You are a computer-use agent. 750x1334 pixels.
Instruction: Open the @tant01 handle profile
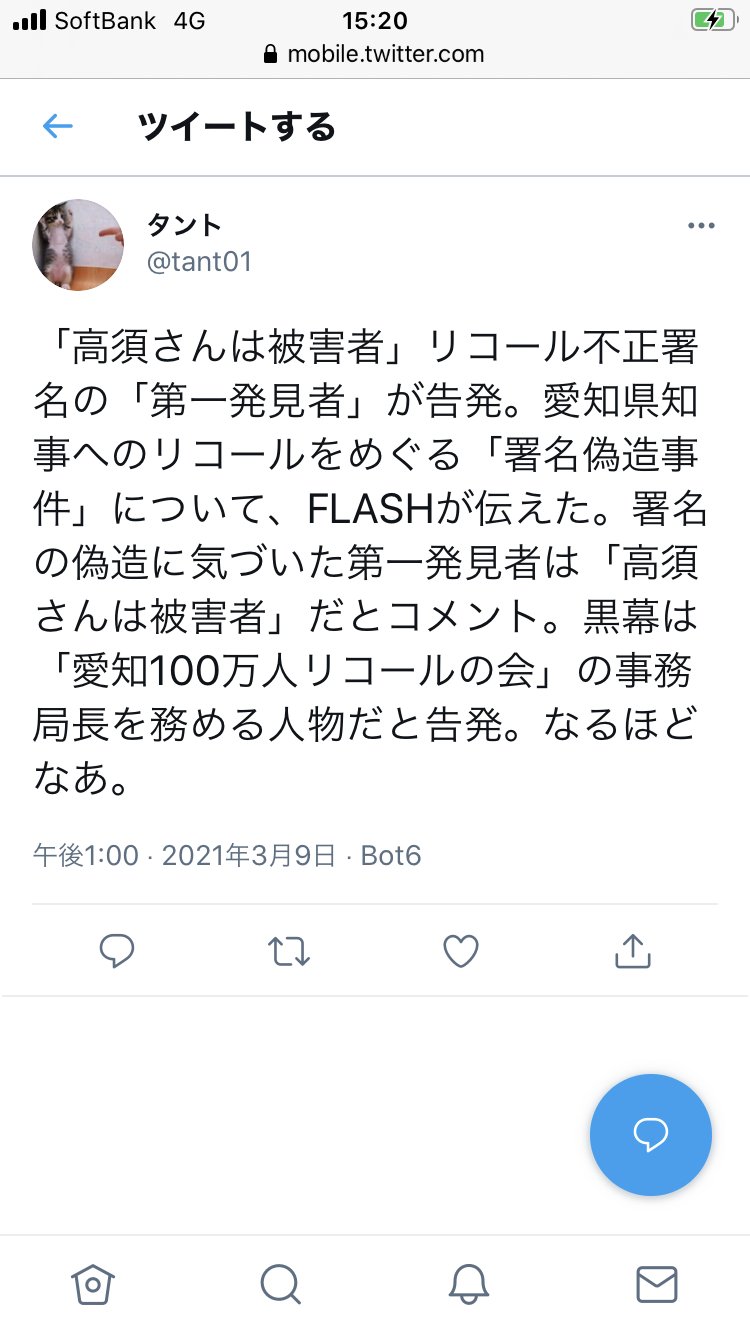click(200, 262)
